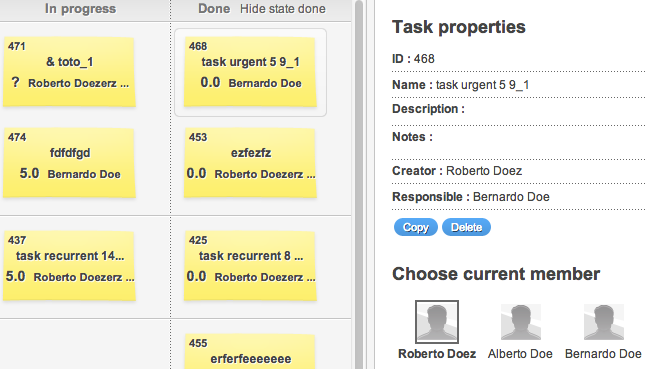Open task 455 erferfeeeeeee note
Screen dimensions: 646x369
coord(250,351)
